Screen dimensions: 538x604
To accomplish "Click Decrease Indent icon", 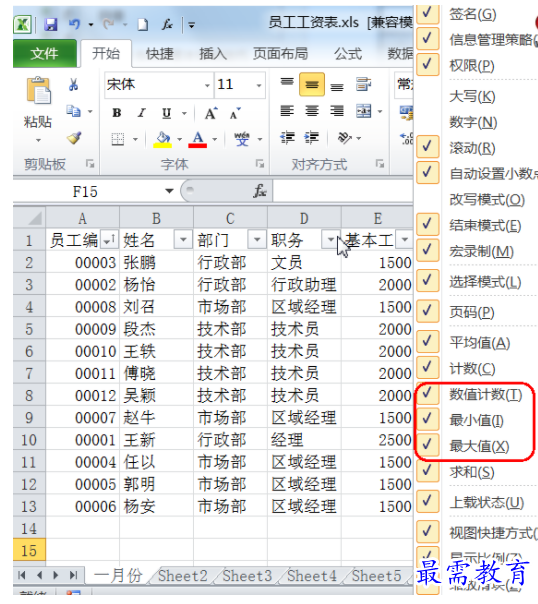I will [287, 138].
